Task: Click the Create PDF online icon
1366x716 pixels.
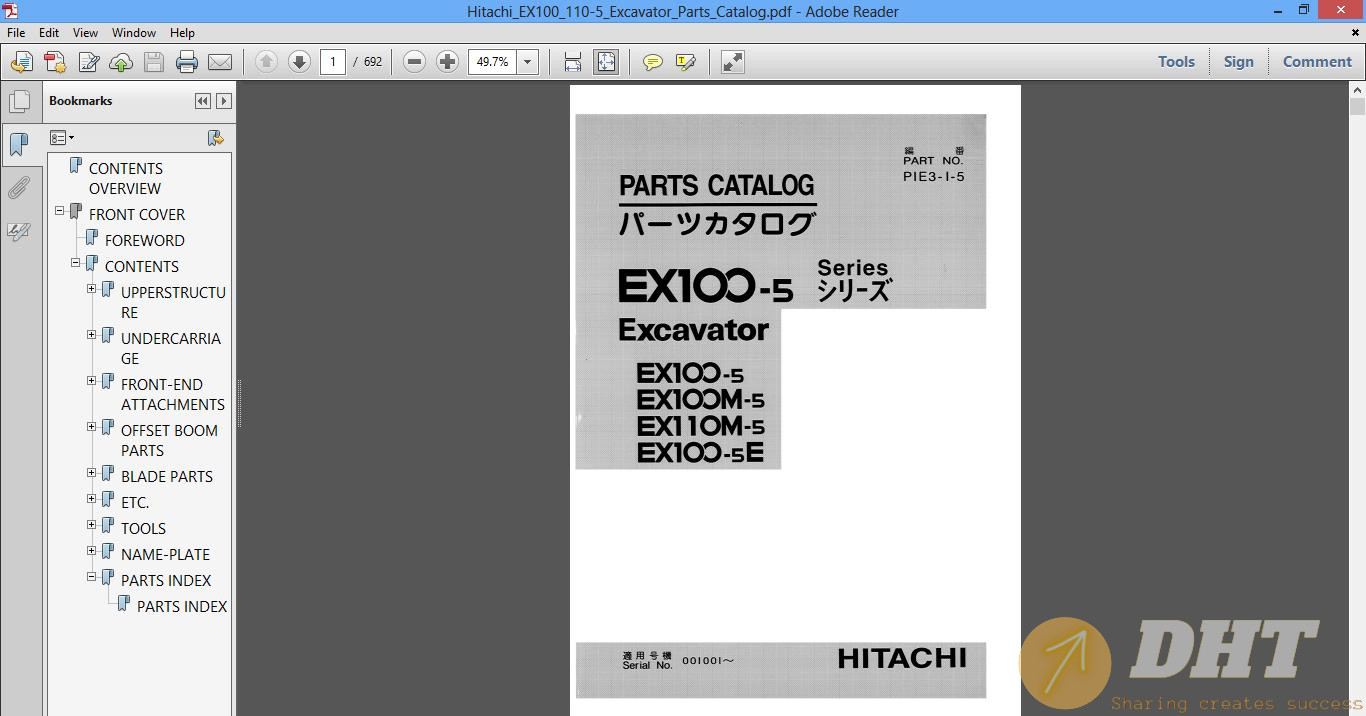Action: pyautogui.click(x=21, y=62)
